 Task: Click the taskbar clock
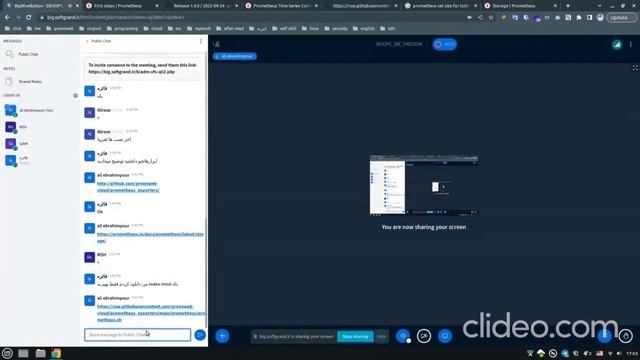632,353
